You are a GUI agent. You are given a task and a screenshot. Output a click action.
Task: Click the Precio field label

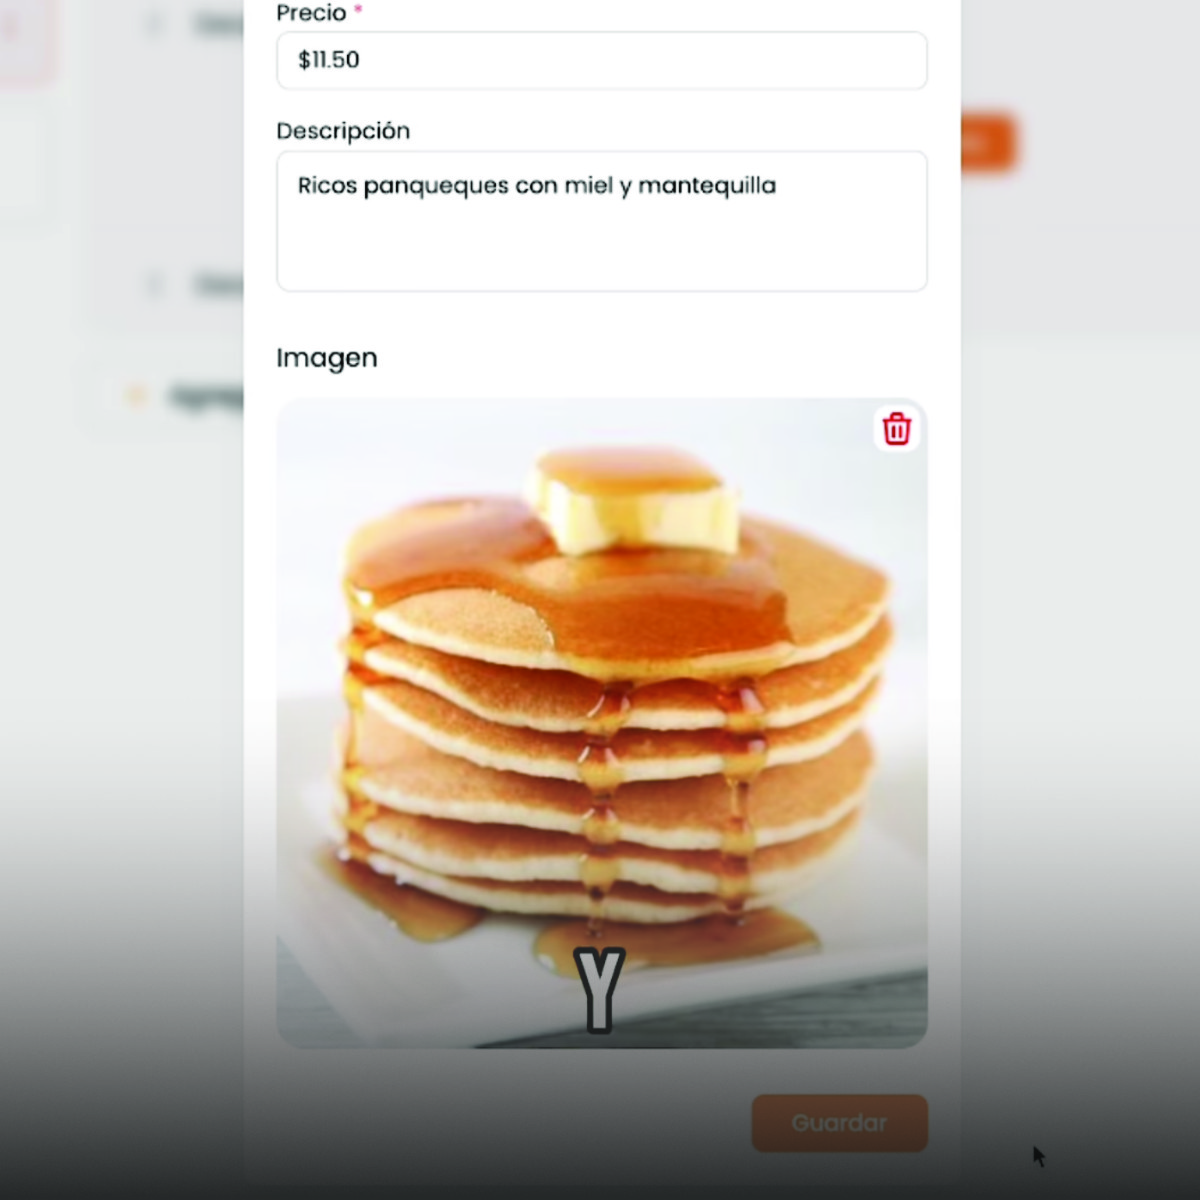pyautogui.click(x=311, y=13)
